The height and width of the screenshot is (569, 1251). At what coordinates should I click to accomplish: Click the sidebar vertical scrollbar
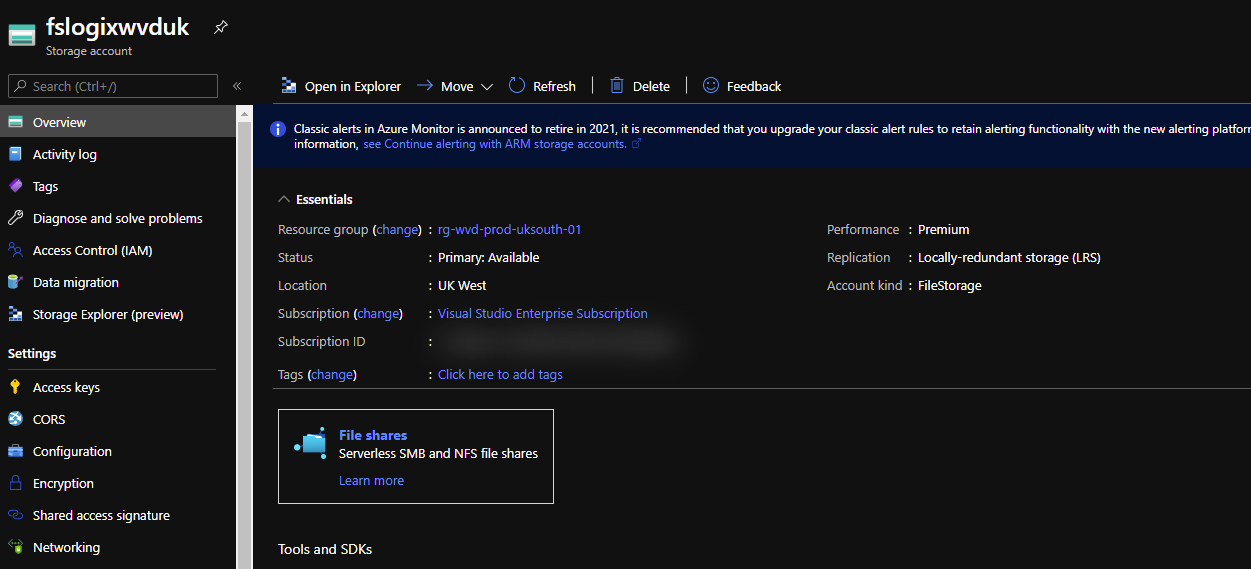click(x=244, y=345)
